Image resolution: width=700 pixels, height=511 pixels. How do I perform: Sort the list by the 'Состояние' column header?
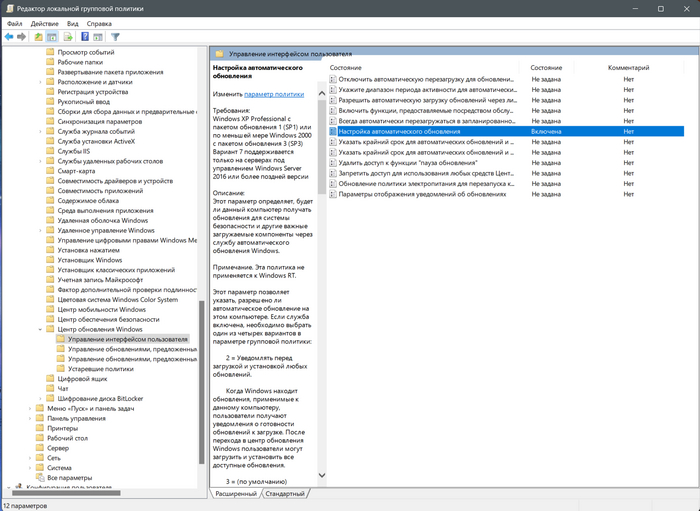546,67
